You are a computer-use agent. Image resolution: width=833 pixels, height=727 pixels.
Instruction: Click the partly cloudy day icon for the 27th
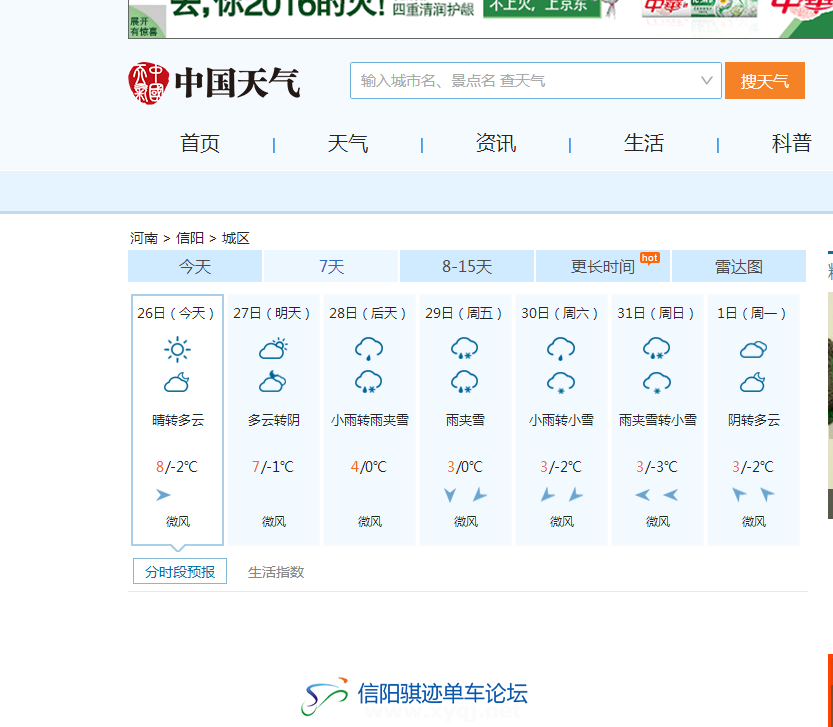click(x=273, y=349)
